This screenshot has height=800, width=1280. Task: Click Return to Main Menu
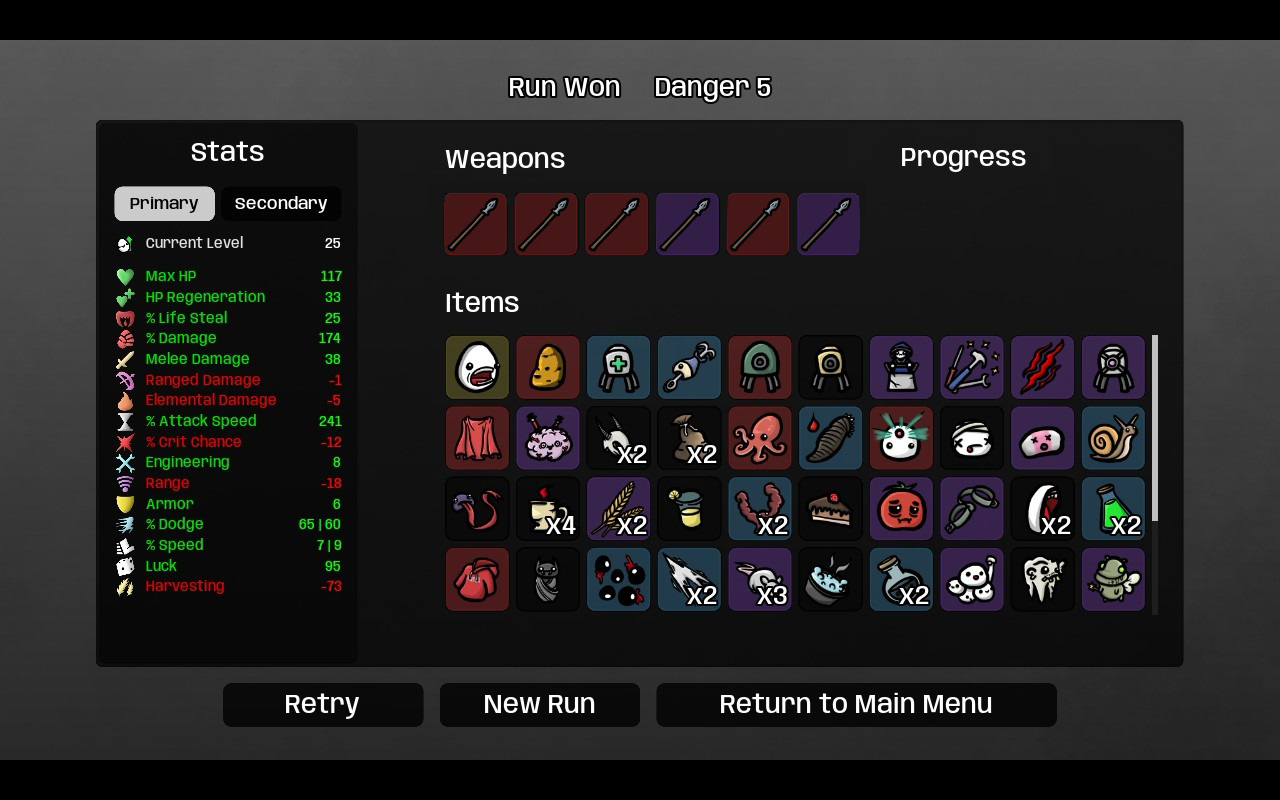coord(856,704)
